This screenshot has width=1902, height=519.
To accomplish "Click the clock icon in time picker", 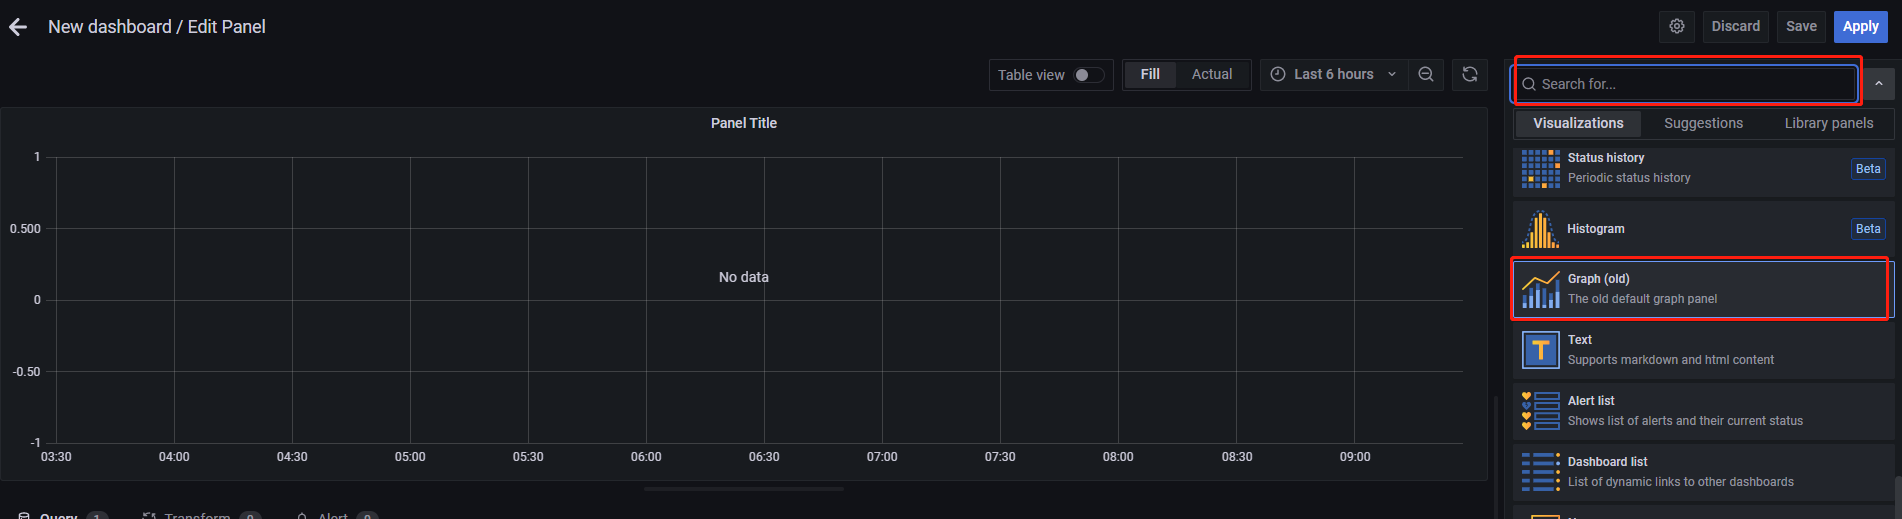I will (1278, 74).
